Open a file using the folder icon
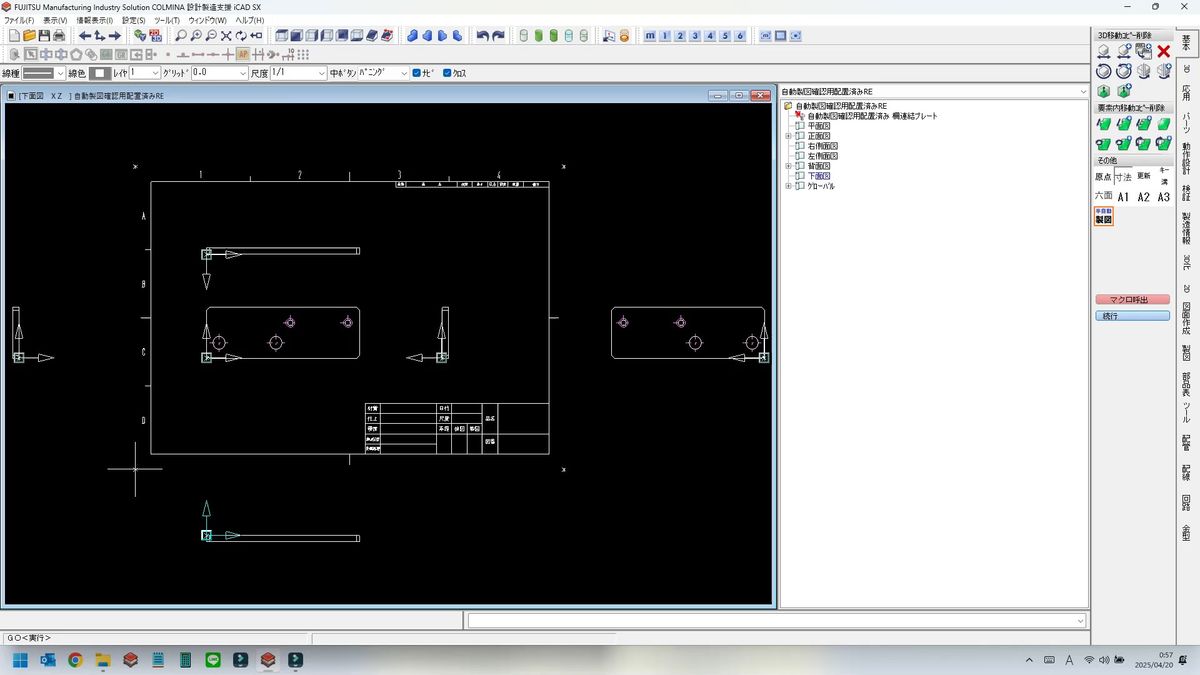This screenshot has width=1200, height=675. click(x=29, y=36)
